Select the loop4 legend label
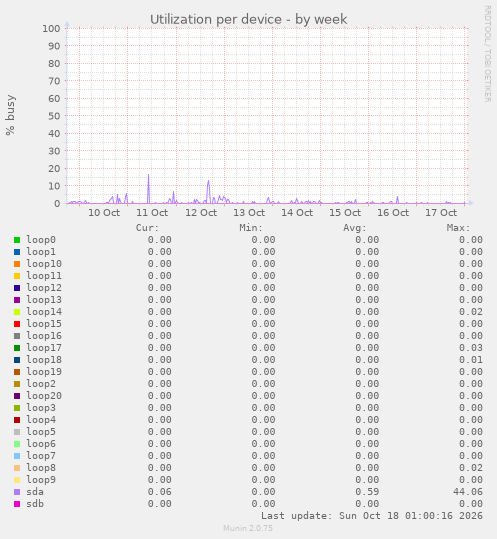497x539 pixels. tap(41, 420)
